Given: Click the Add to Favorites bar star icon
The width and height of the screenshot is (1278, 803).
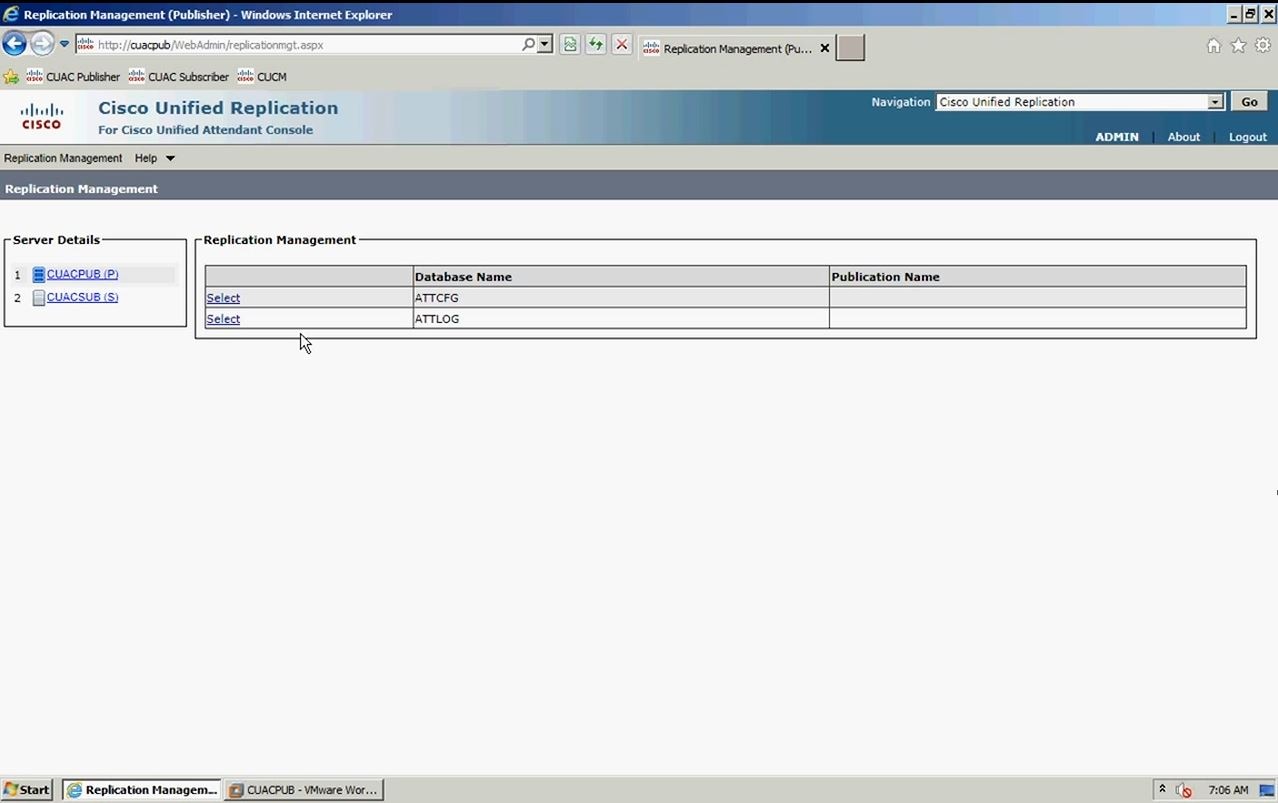Looking at the screenshot, I should (12, 77).
